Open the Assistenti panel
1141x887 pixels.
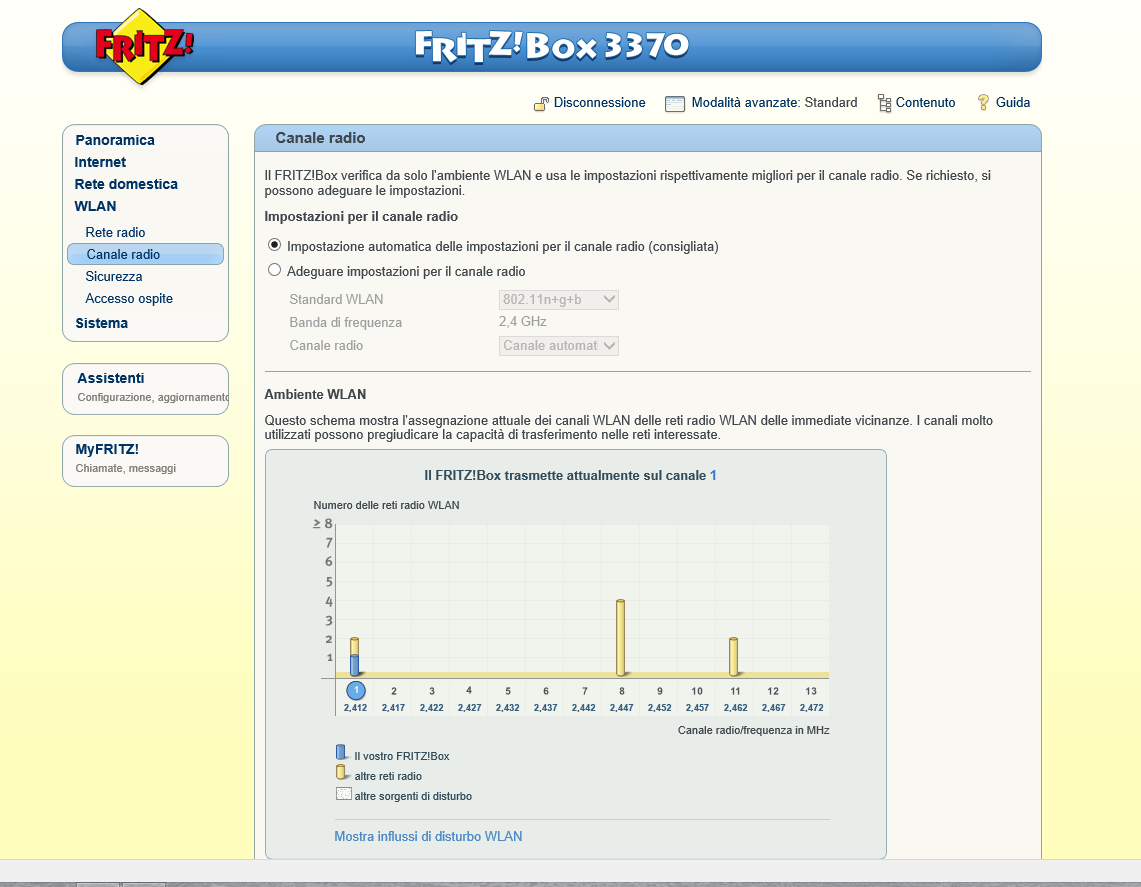(x=146, y=389)
